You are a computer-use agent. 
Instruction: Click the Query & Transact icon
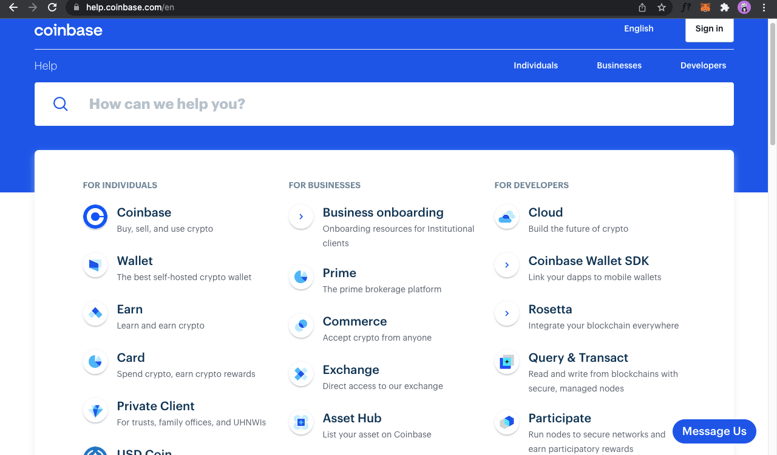506,362
